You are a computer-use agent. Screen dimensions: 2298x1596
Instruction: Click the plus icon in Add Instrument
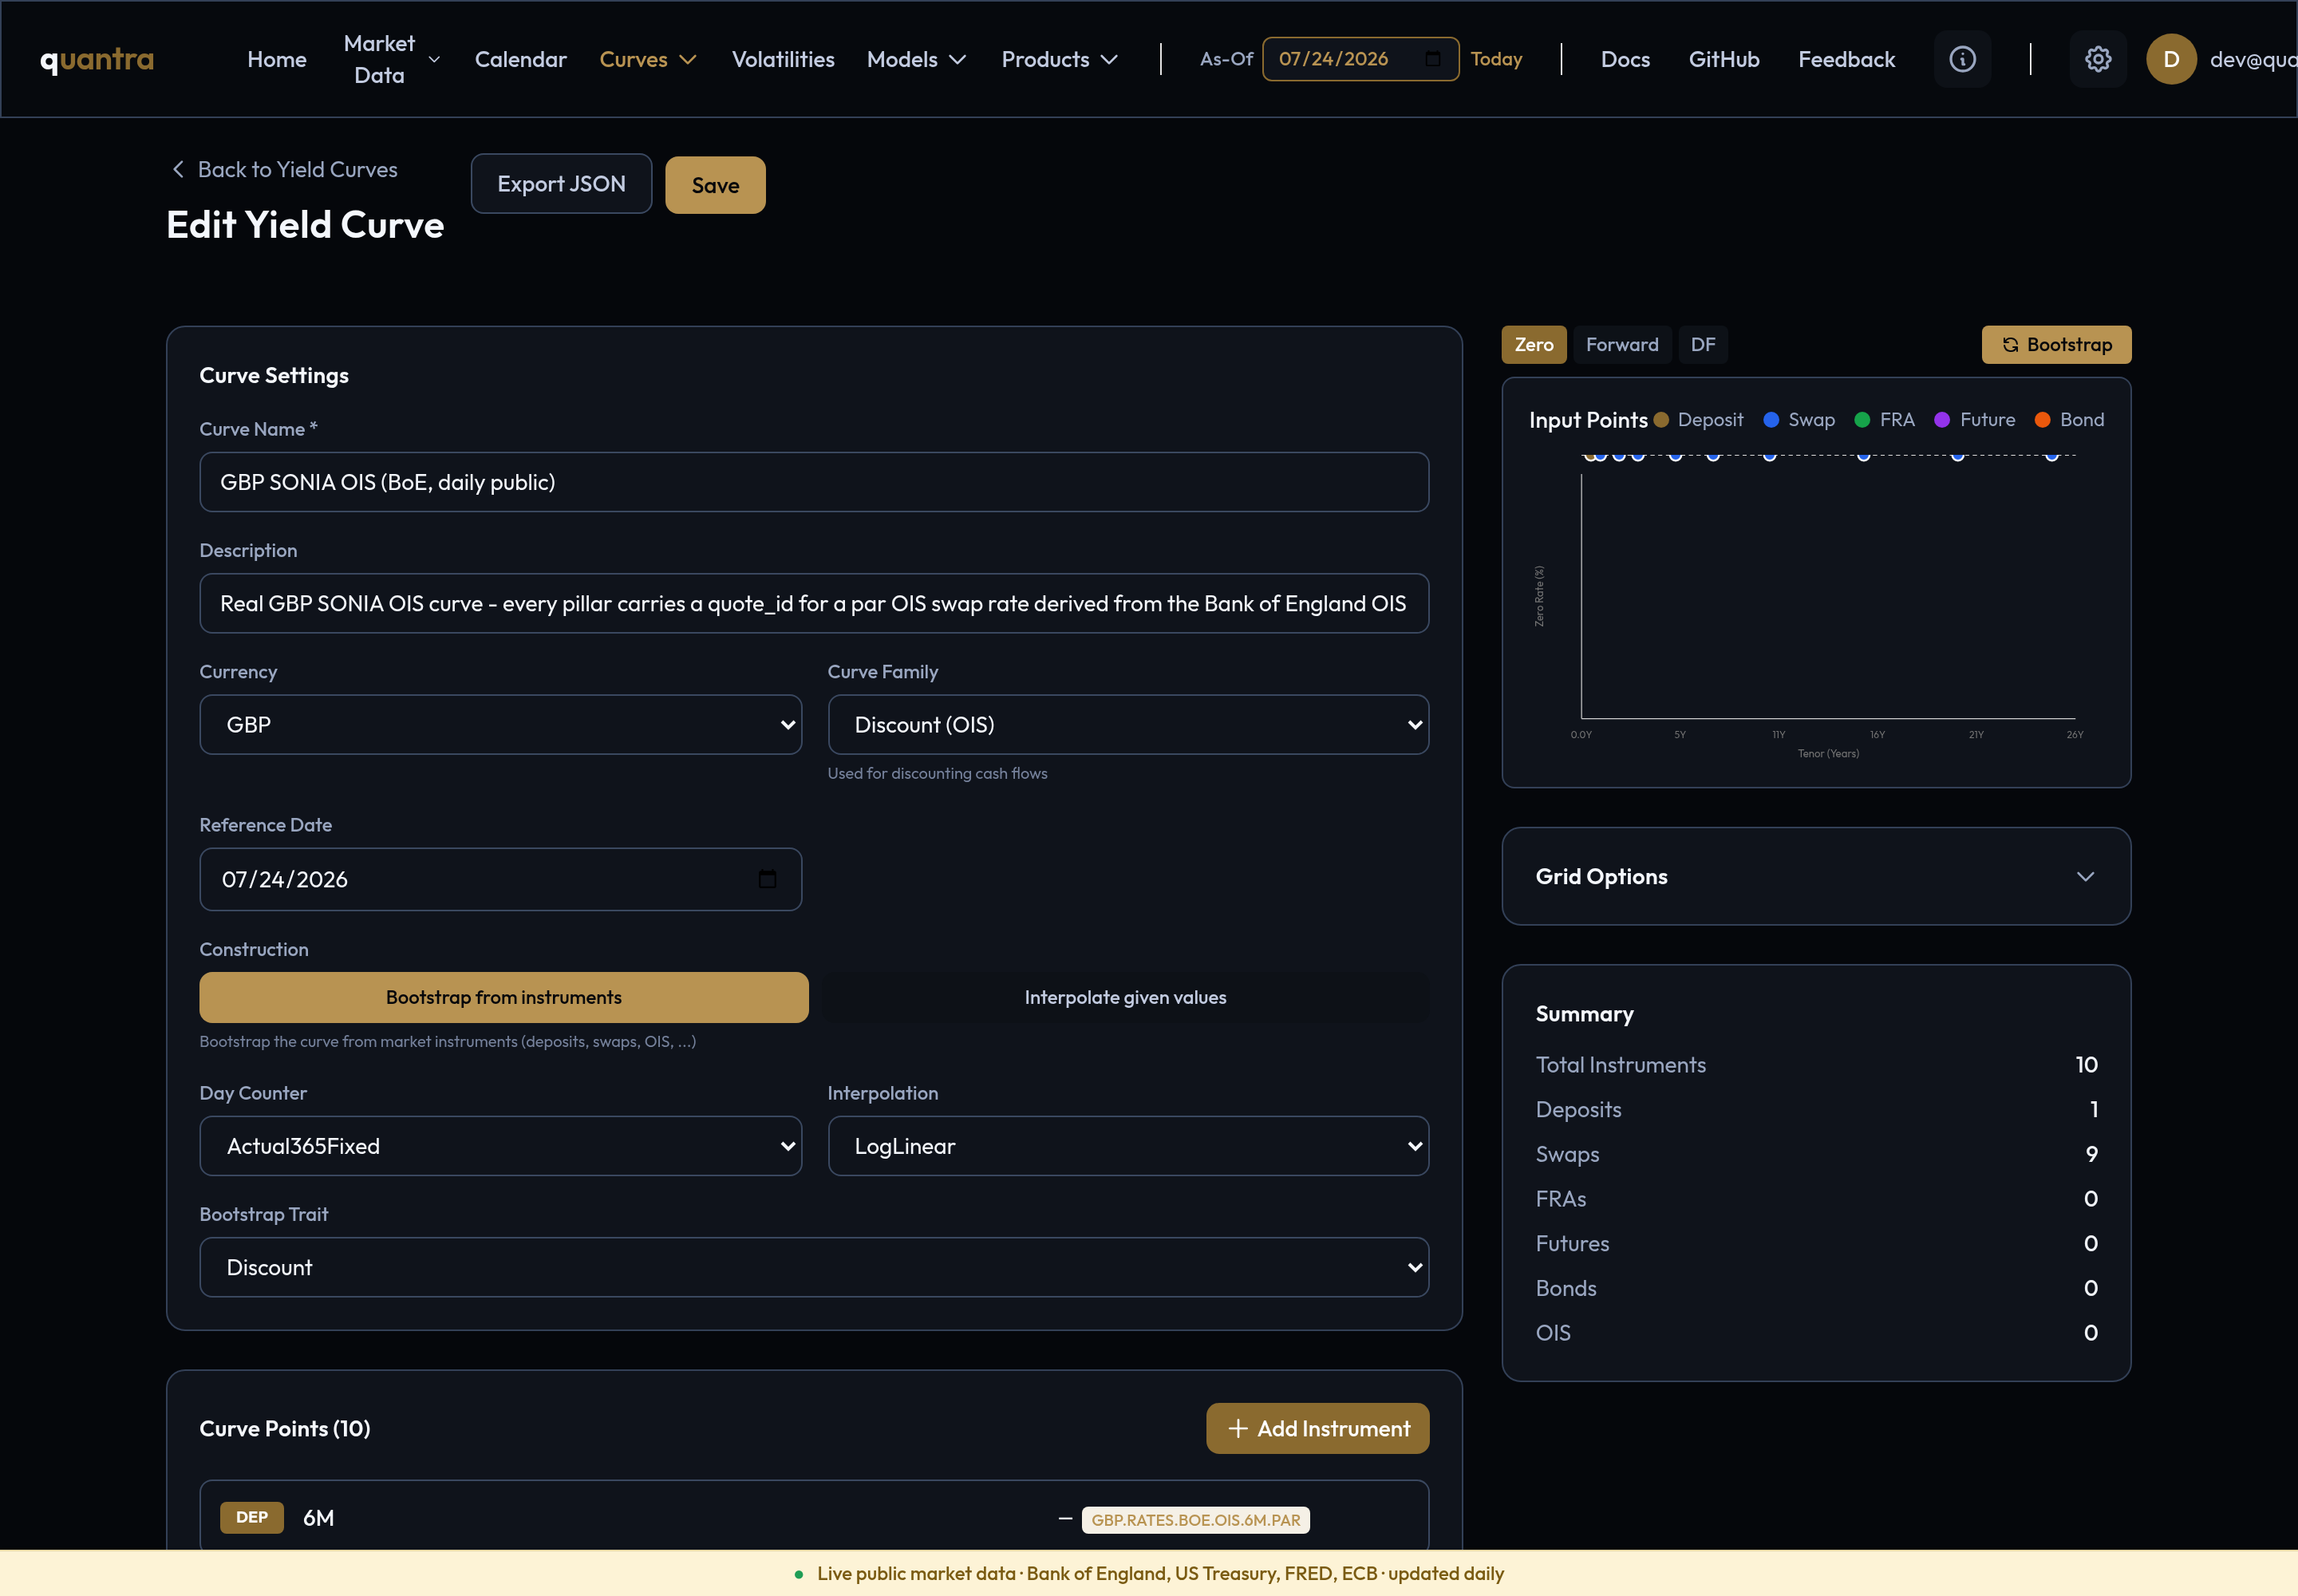click(x=1238, y=1428)
